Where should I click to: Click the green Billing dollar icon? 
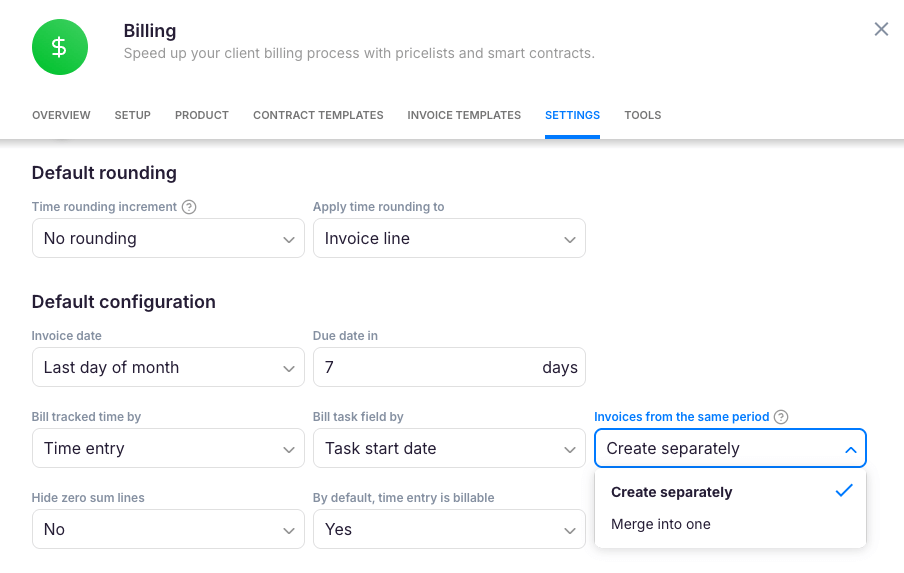click(60, 47)
